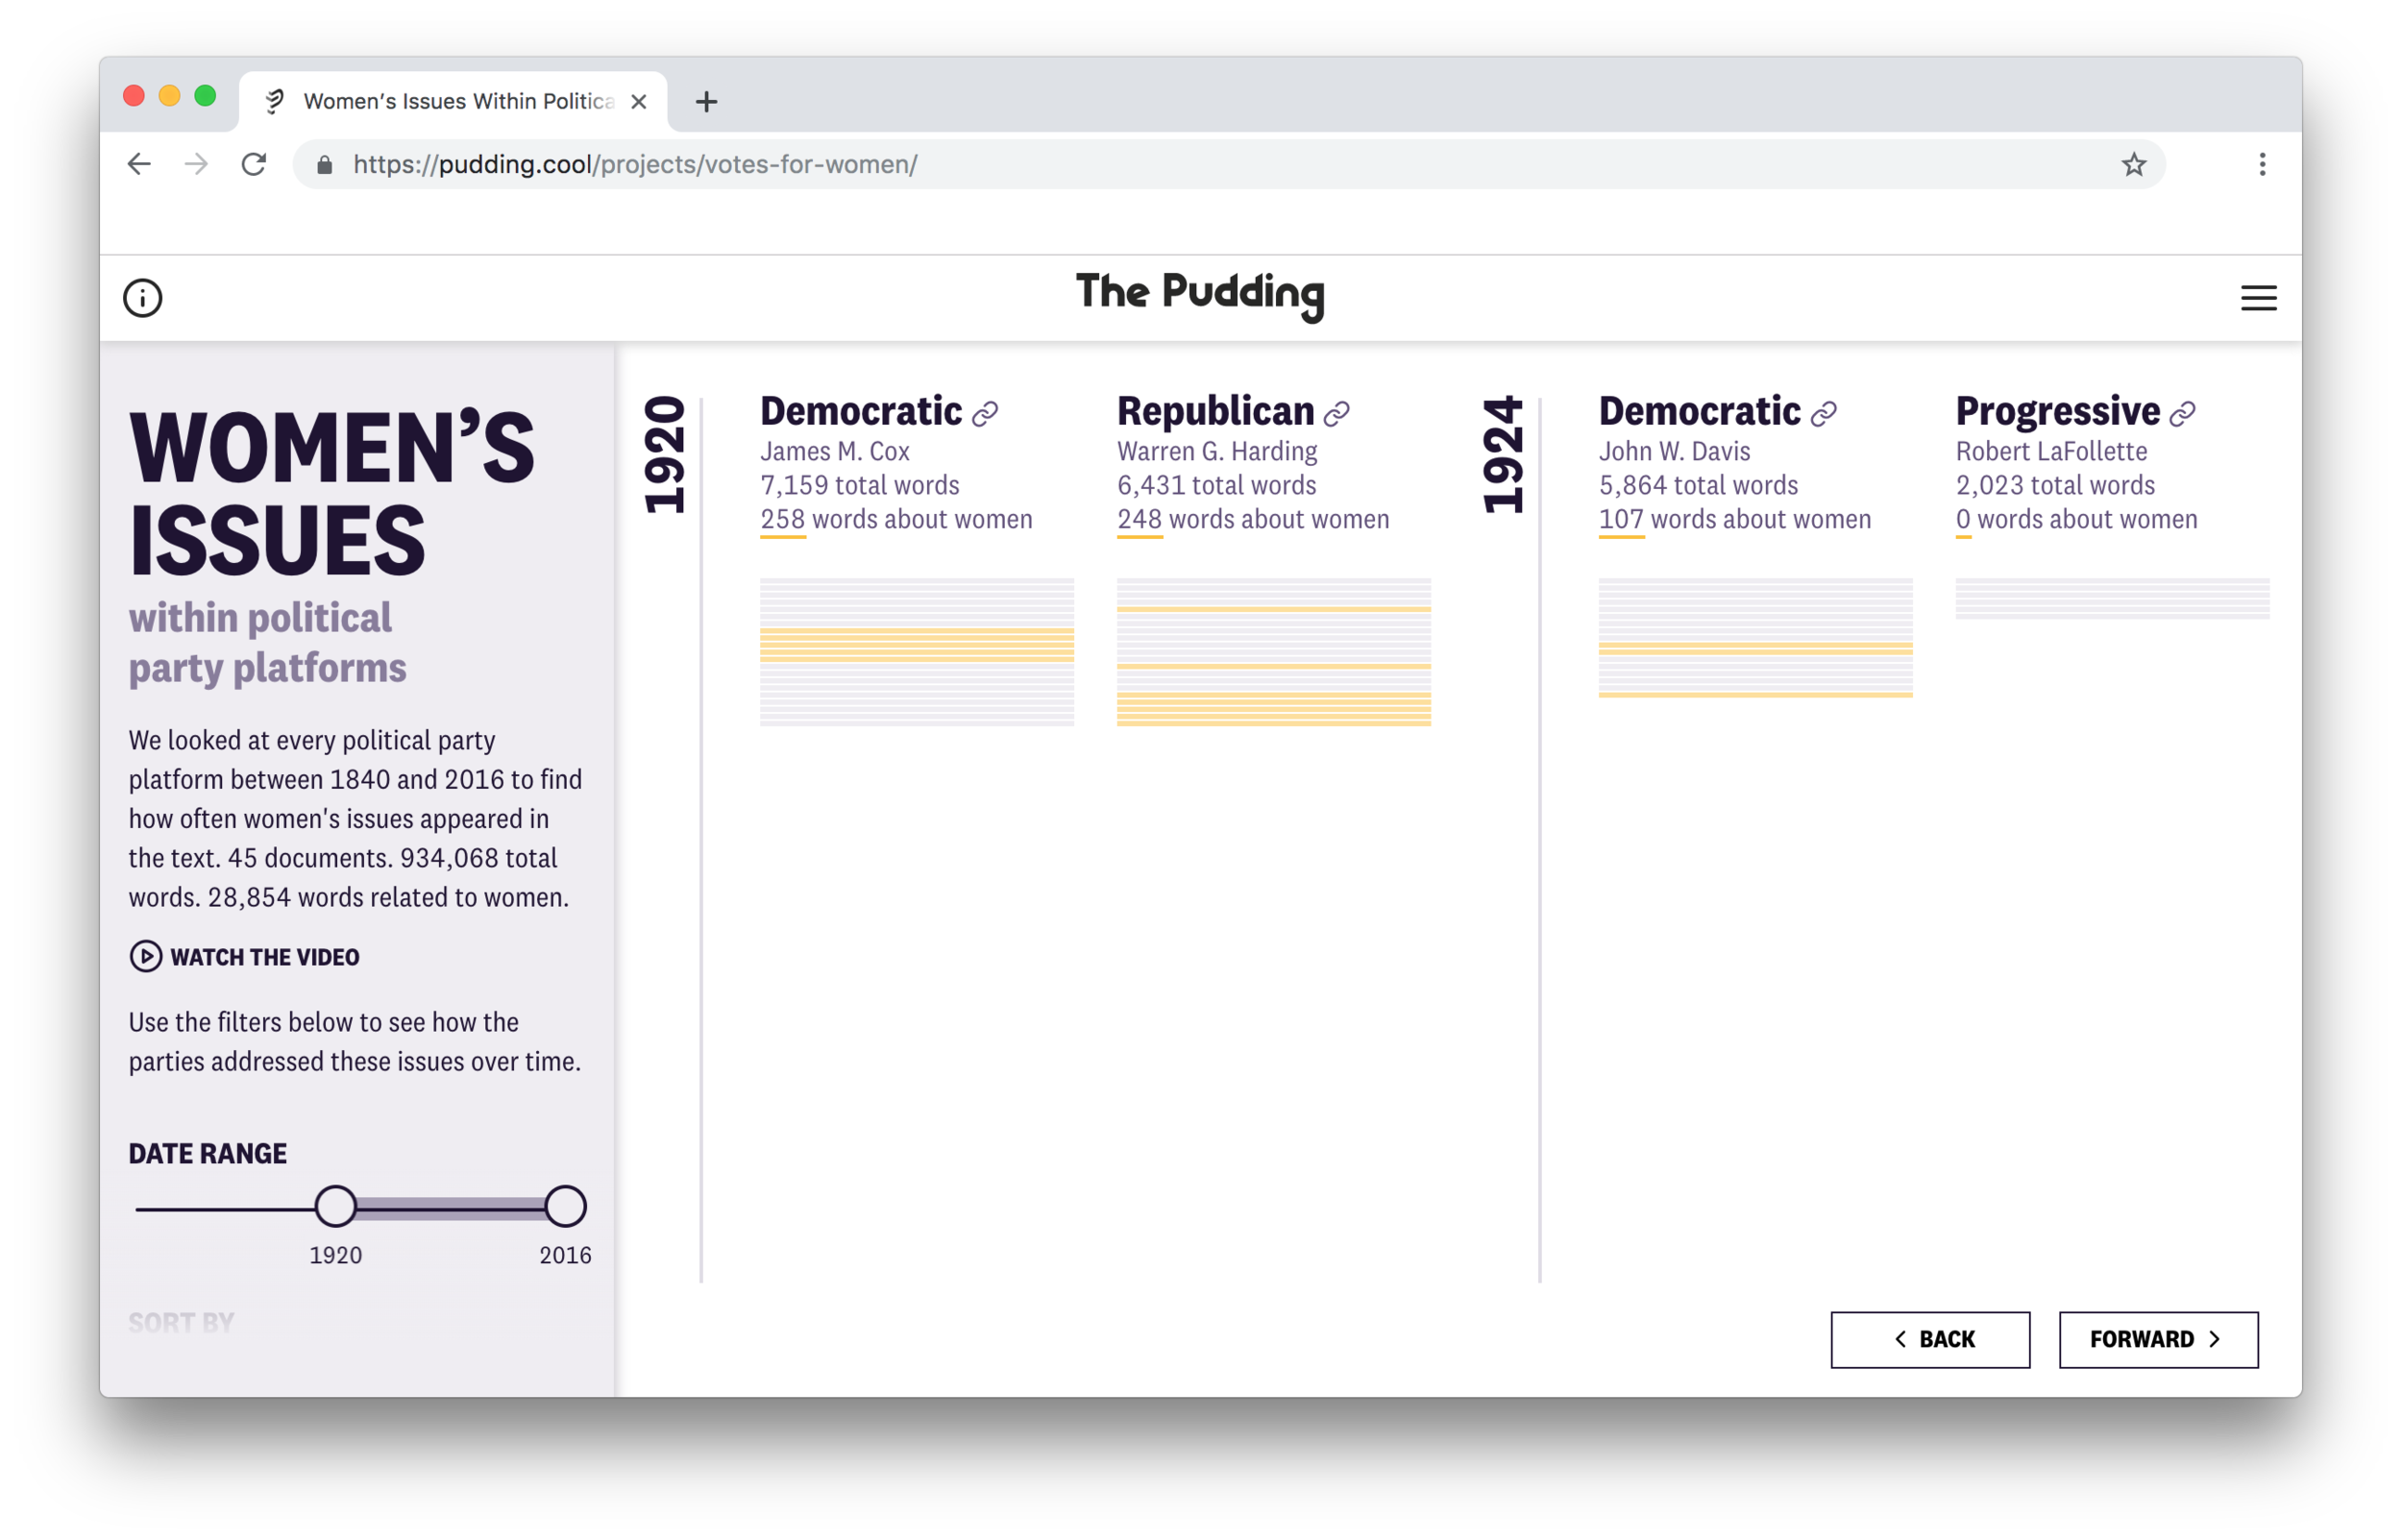The width and height of the screenshot is (2402, 1540).
Task: Click link icon beside 1920 Democratic
Action: 985,414
